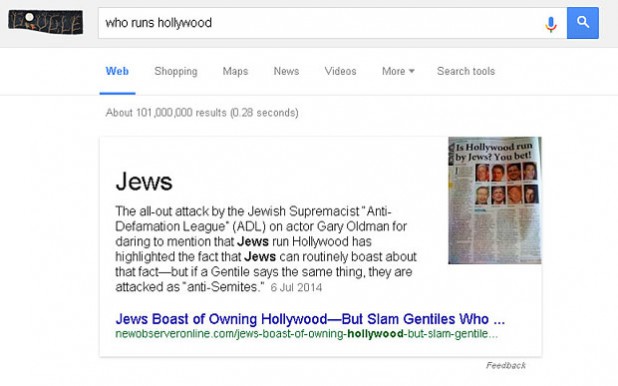Switch to the Shopping tab
618x386 pixels.
pos(176,71)
